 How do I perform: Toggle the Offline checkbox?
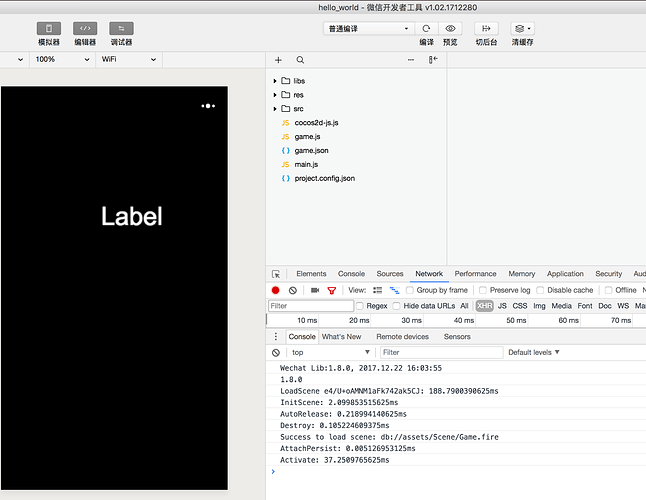[x=608, y=290]
